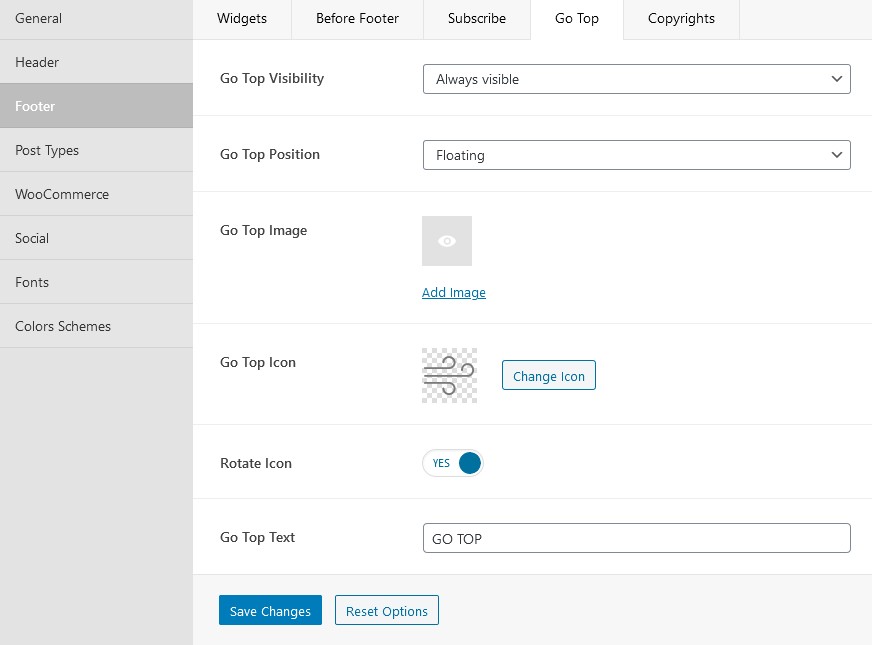Viewport: 872px width, 645px height.
Task: Open the Go Top Position dropdown
Action: [637, 155]
